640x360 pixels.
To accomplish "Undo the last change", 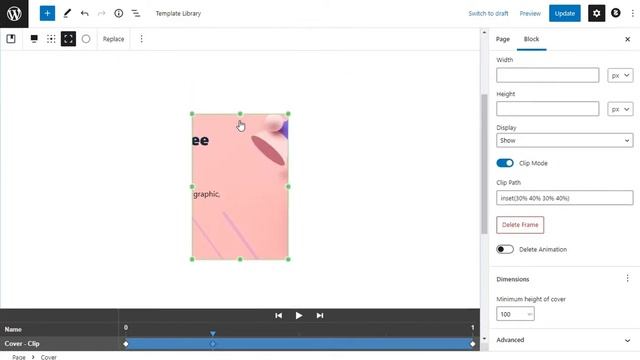I will [x=84, y=13].
